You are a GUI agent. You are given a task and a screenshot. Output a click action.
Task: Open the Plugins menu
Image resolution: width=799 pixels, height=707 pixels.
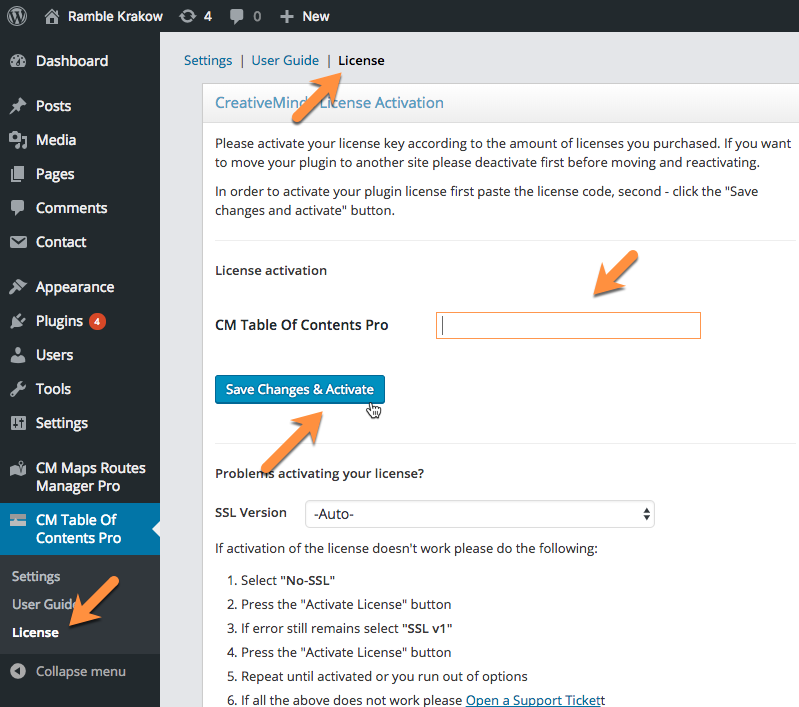point(59,322)
